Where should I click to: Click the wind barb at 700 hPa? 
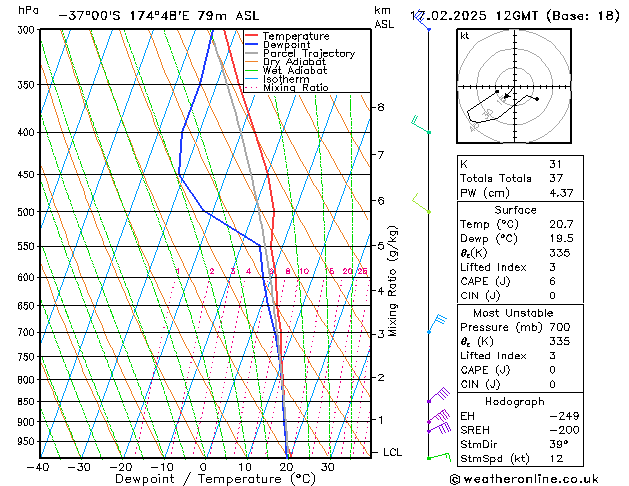coord(437,324)
